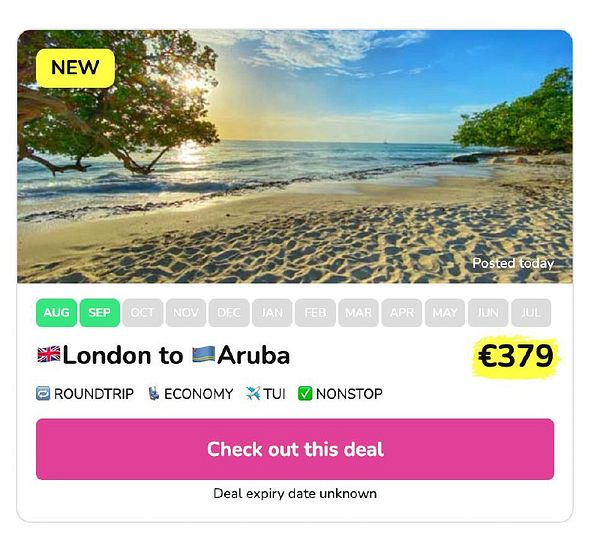The image size is (600, 549).
Task: Select the SEP month chip
Action: click(99, 313)
